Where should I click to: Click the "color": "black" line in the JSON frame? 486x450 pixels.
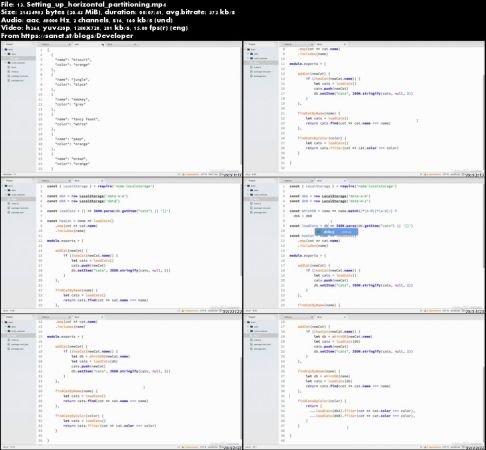[x=71, y=85]
